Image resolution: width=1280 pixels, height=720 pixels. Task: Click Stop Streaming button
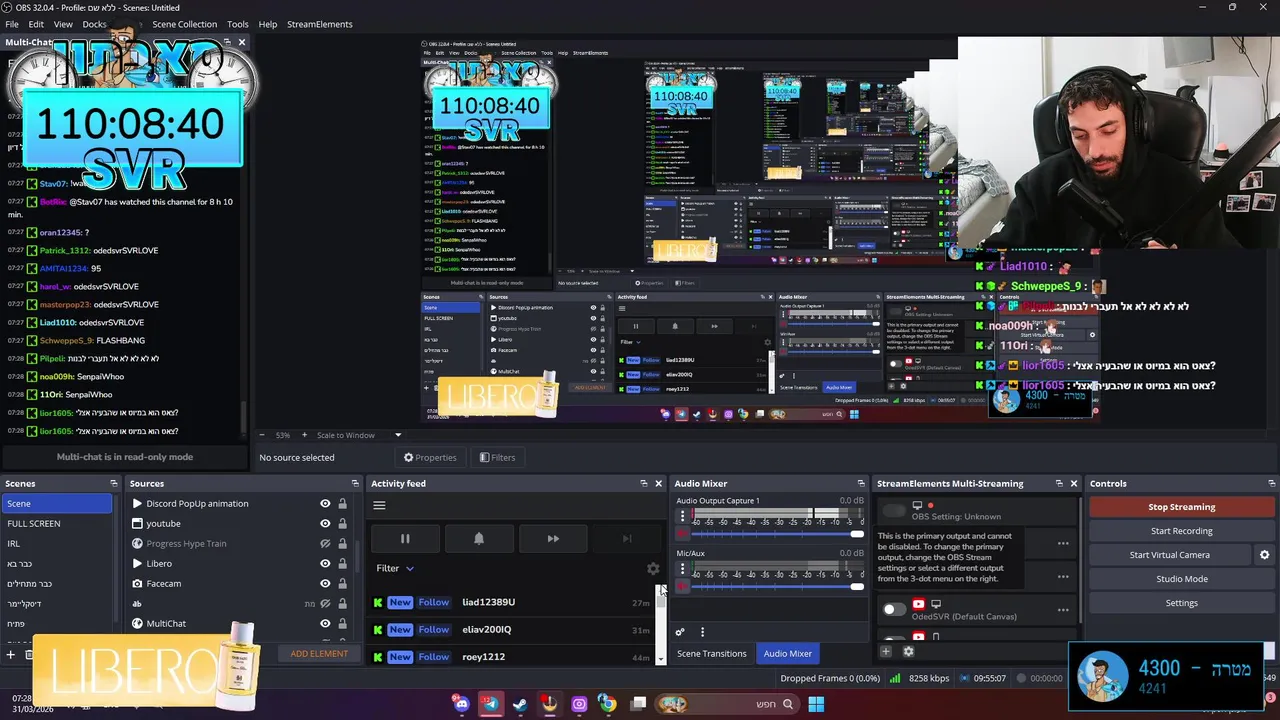(x=1182, y=507)
